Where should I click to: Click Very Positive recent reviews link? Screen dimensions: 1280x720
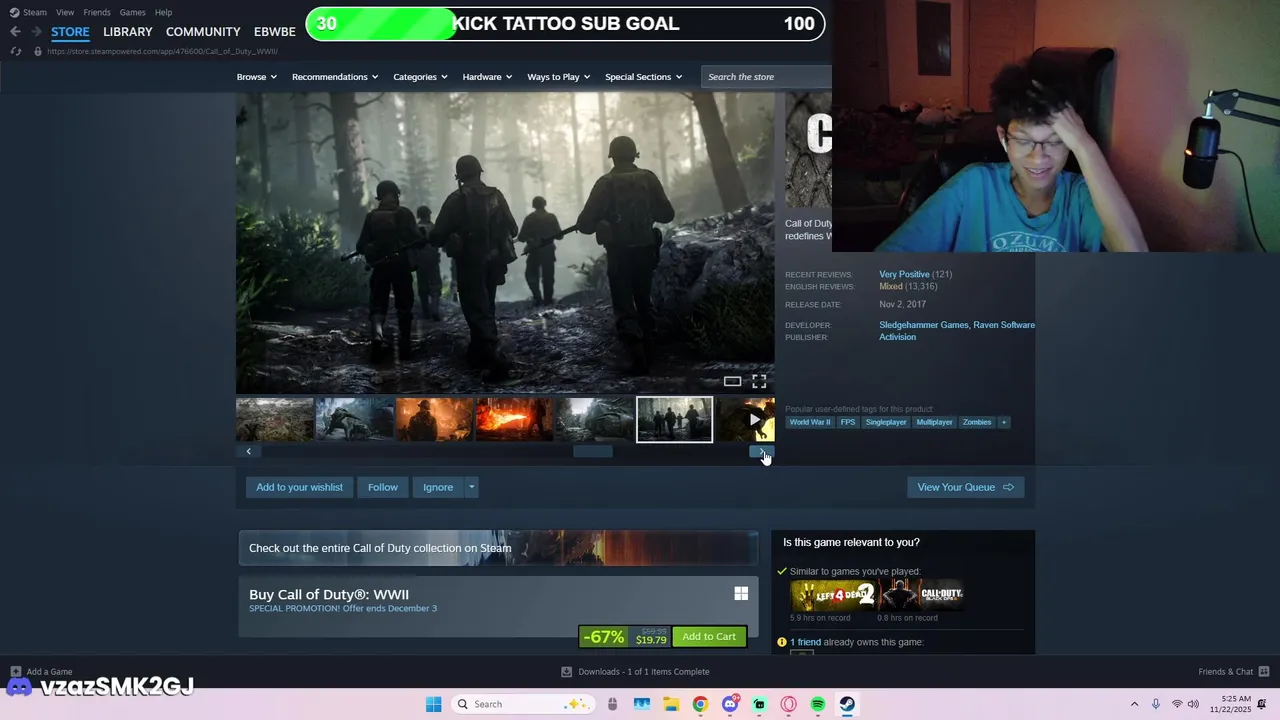coord(904,274)
